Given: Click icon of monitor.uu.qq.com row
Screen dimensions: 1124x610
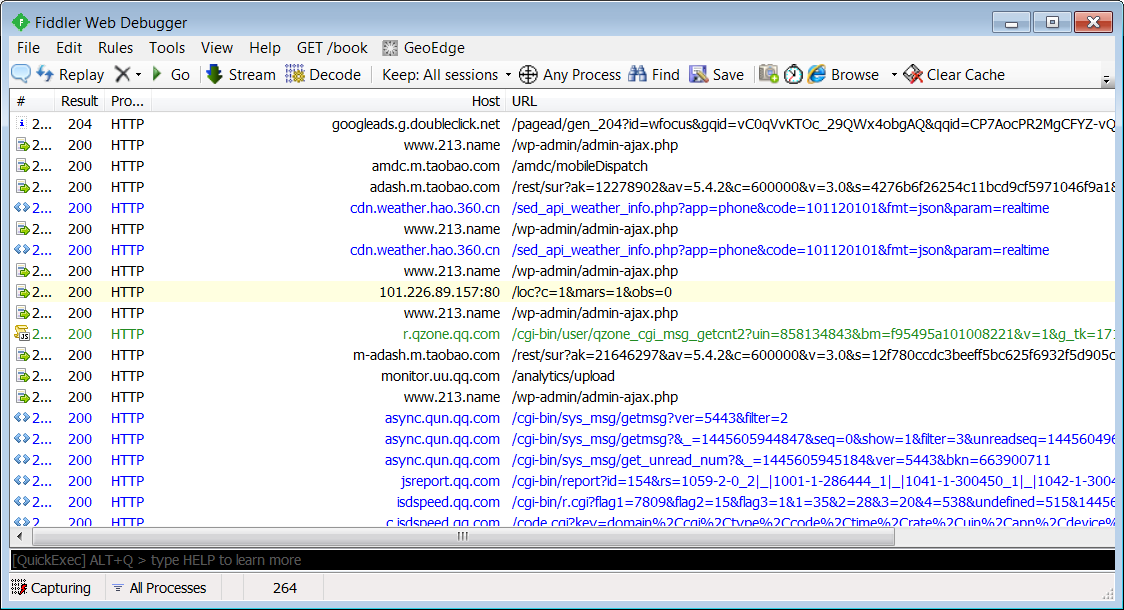Looking at the screenshot, I should click(23, 376).
